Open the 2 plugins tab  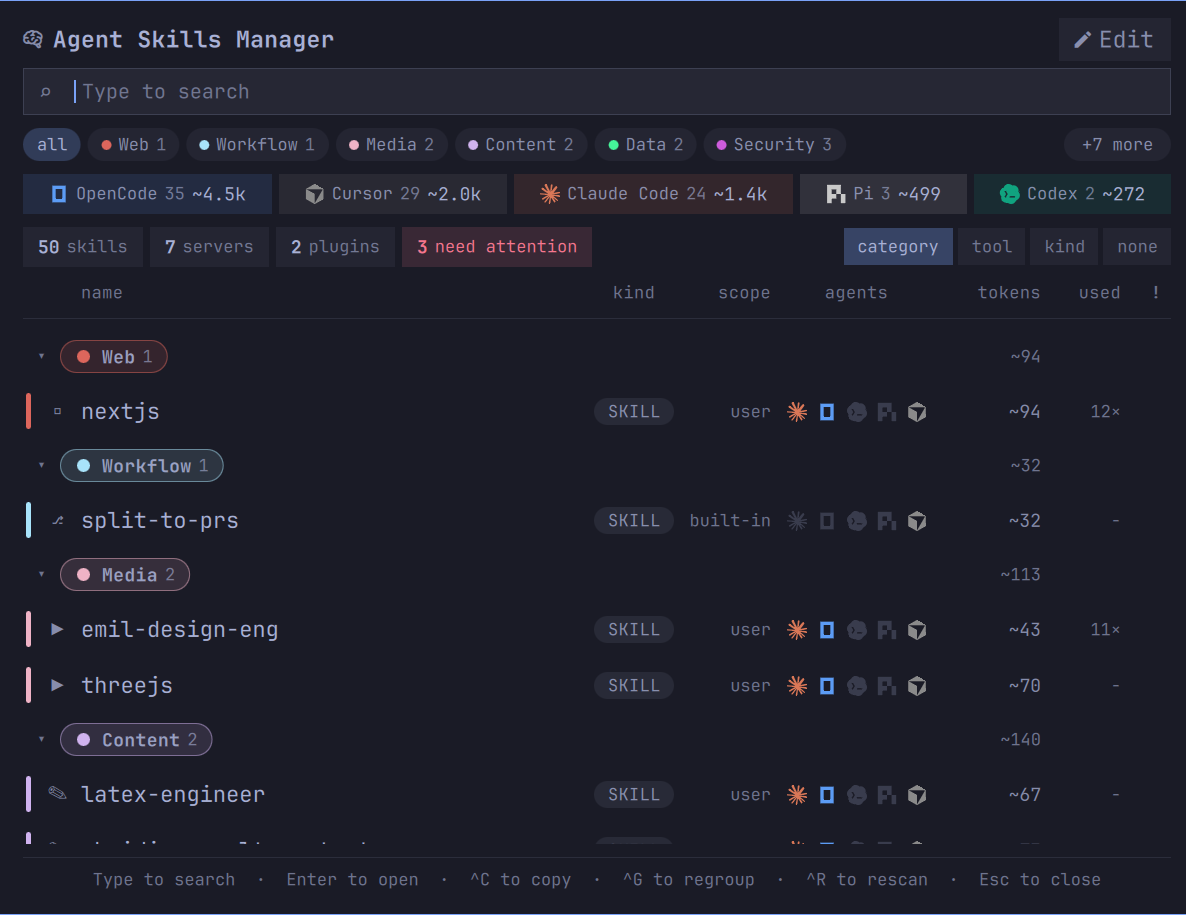(x=335, y=247)
